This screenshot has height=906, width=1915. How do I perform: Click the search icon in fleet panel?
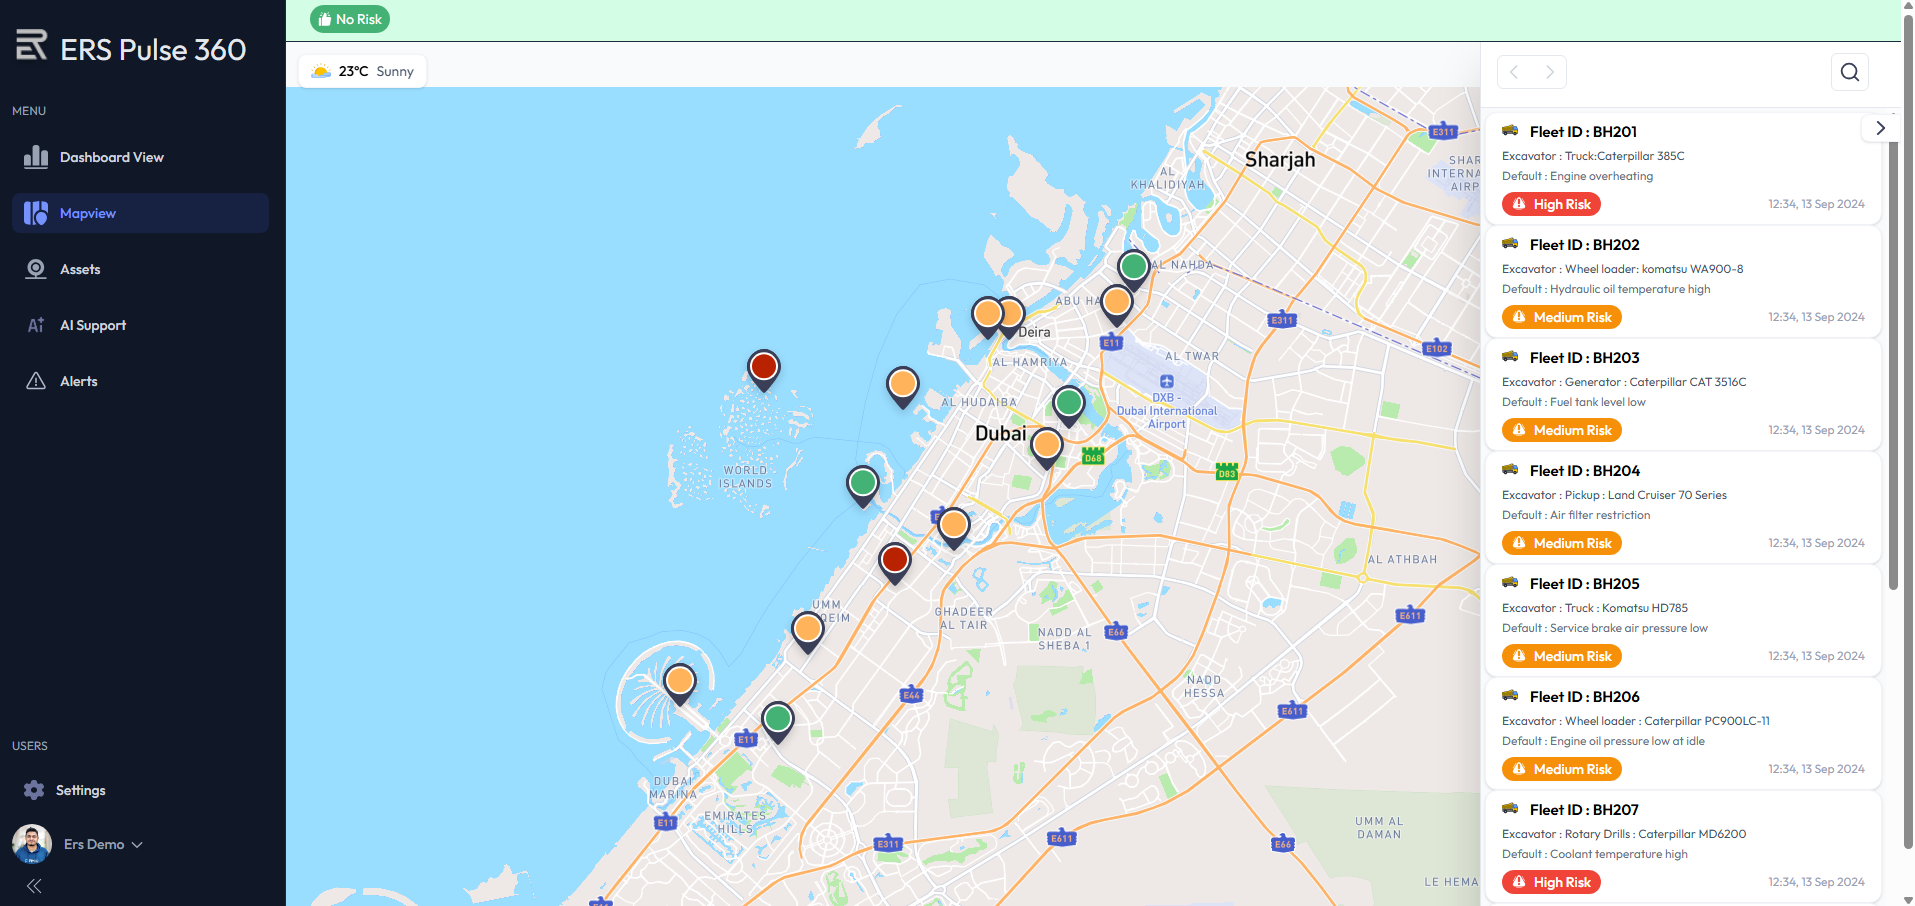tap(1849, 72)
